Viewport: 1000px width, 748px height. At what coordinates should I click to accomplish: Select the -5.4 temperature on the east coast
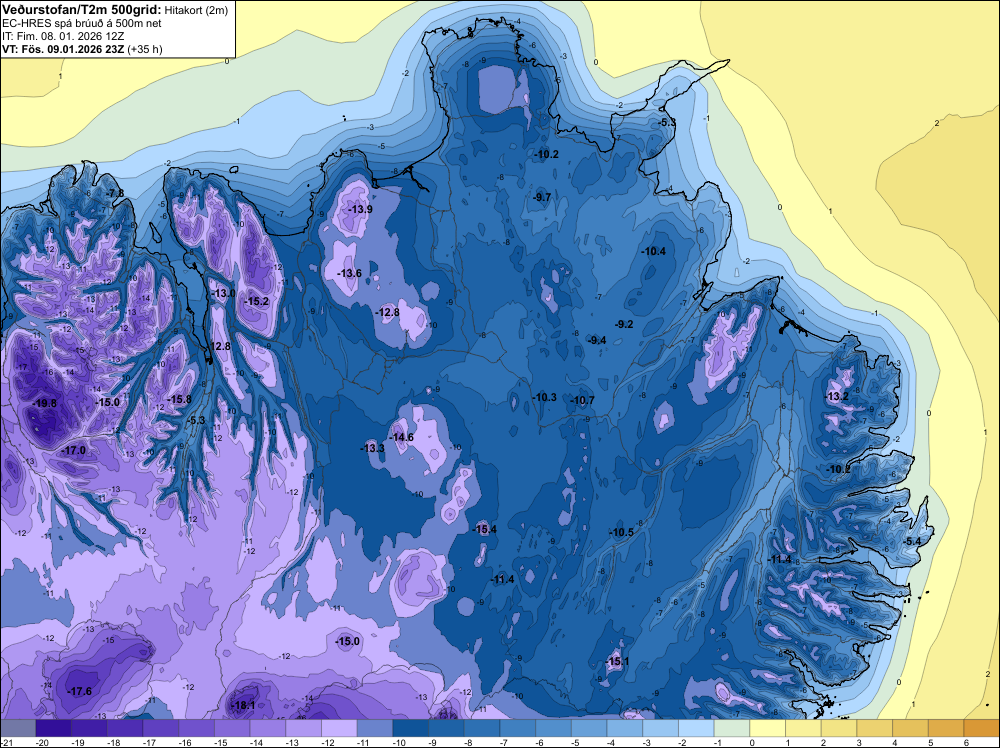[x=912, y=541]
